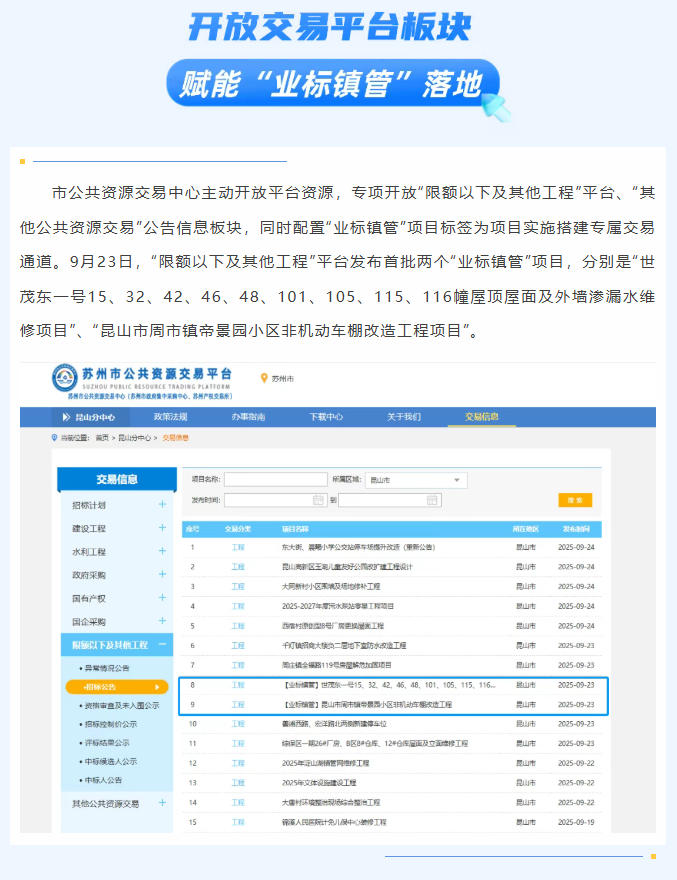Expand 招标计划 with its plus icon

point(162,504)
